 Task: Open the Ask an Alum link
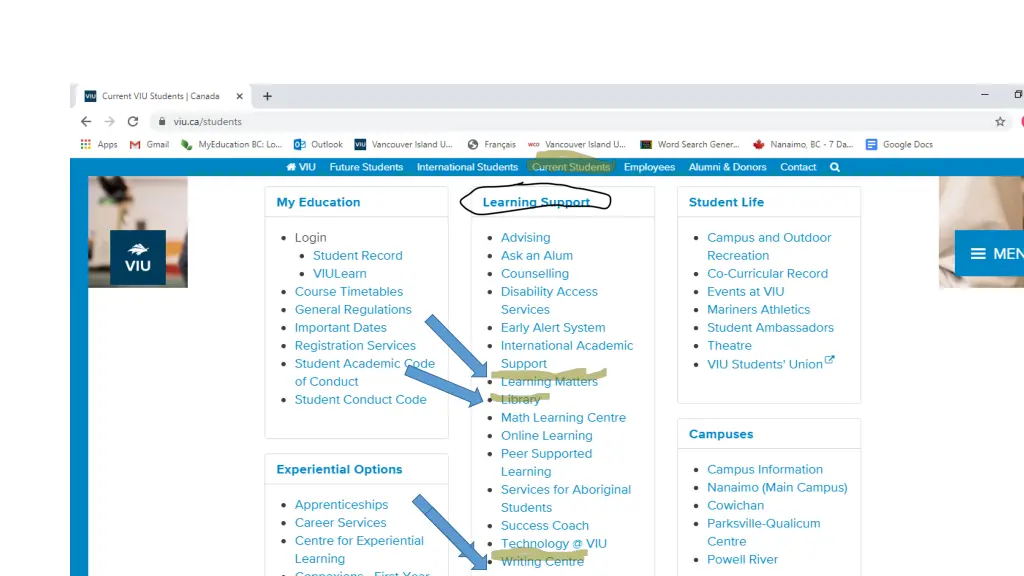point(537,255)
